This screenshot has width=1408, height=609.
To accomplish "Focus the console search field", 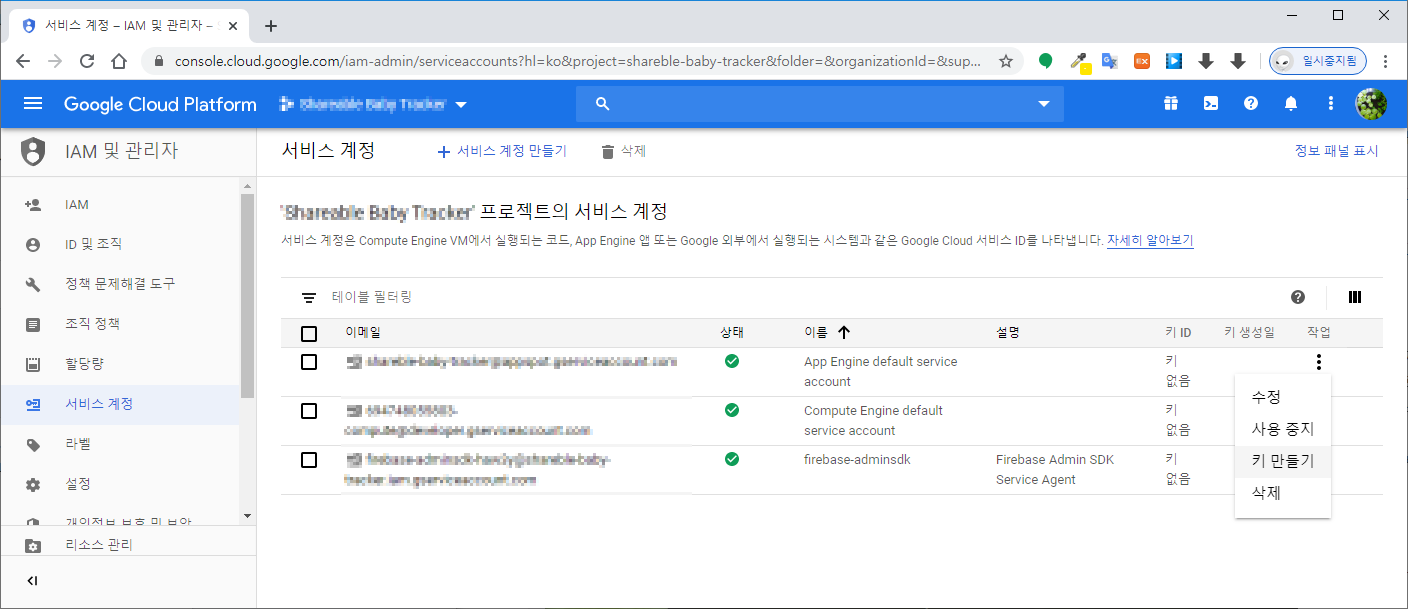I will [820, 104].
